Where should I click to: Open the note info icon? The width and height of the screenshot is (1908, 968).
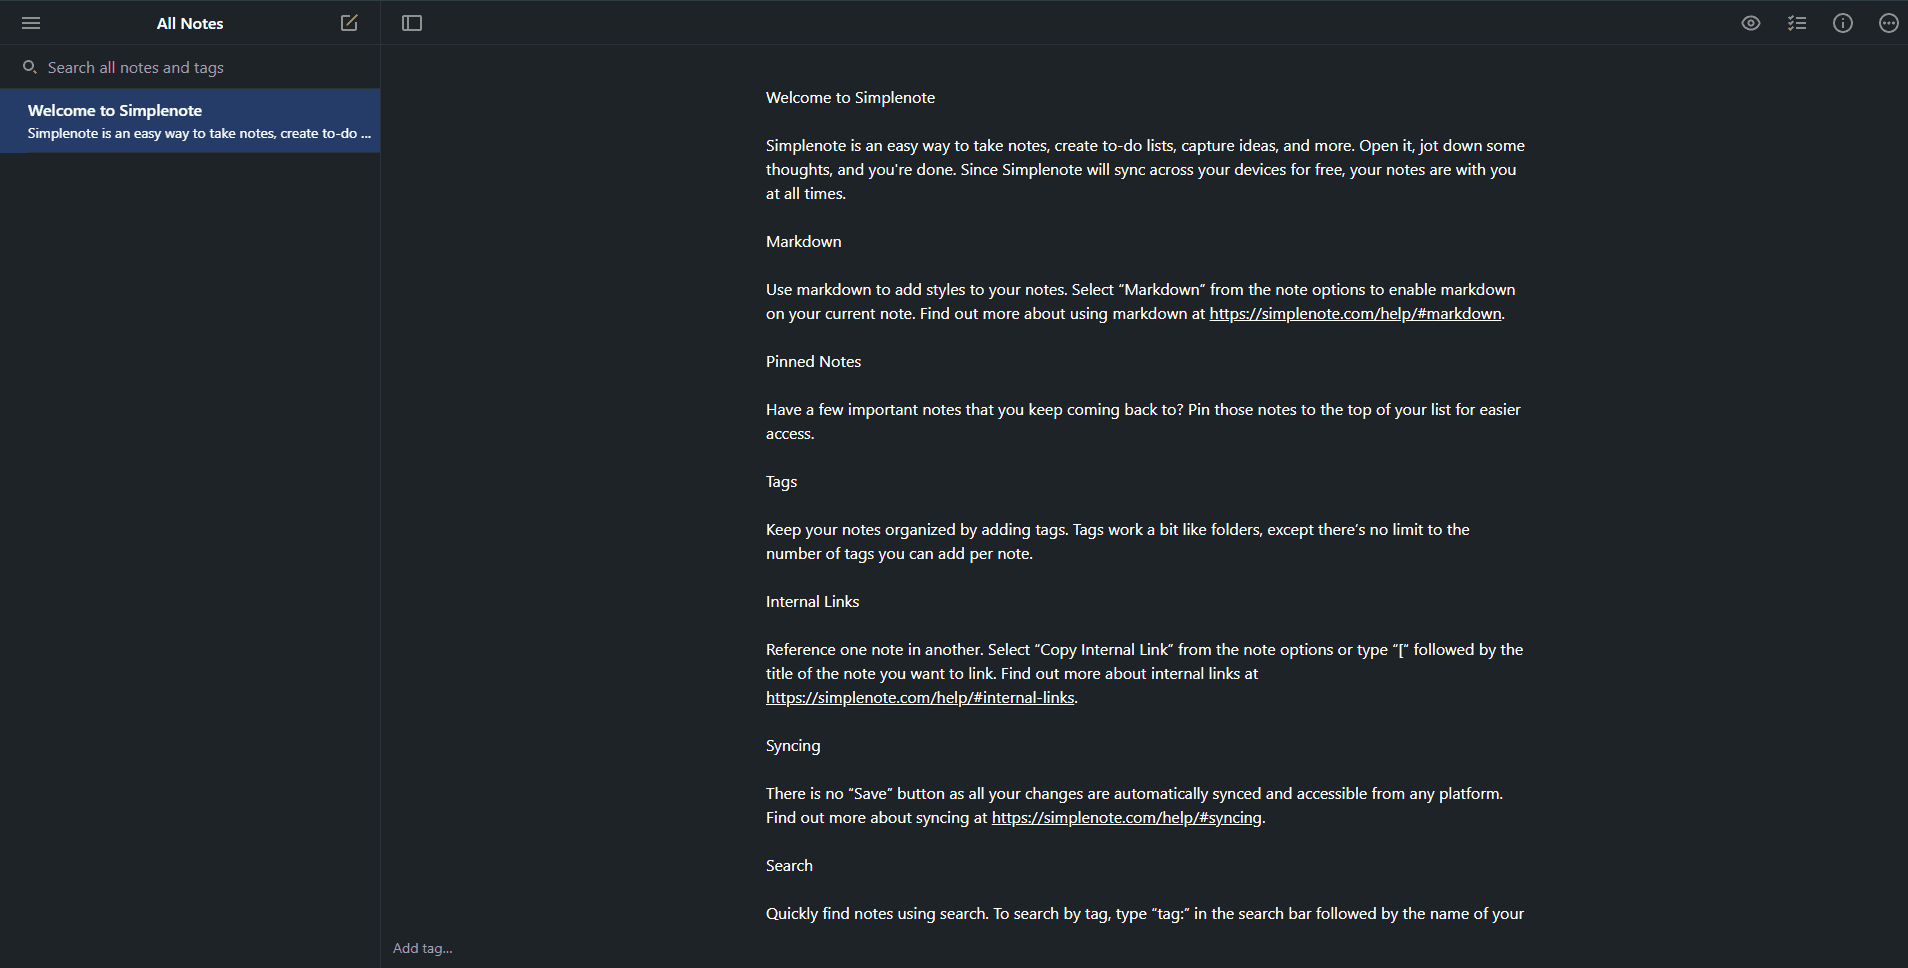click(1843, 23)
